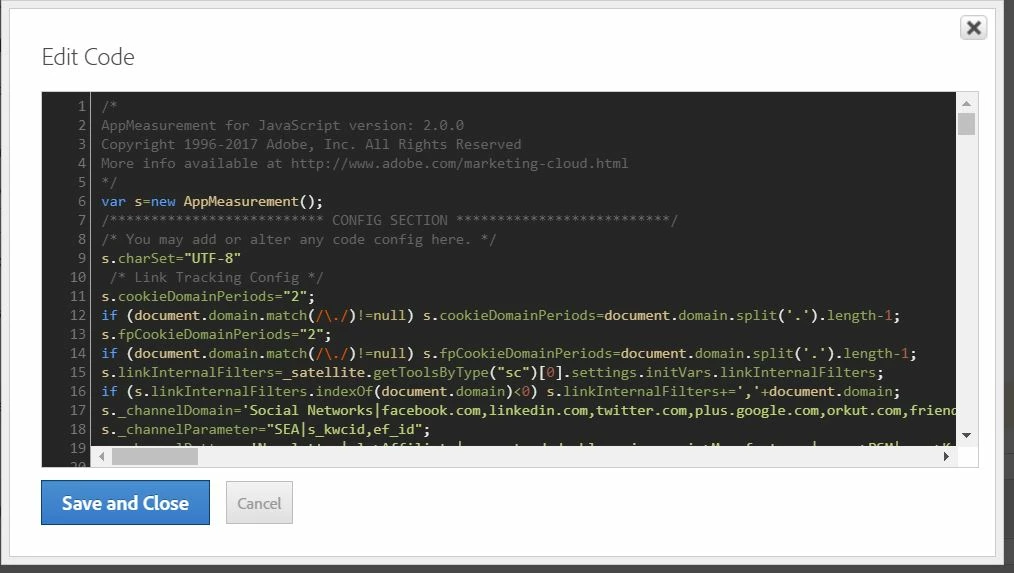Click the horizontal scrollbar right arrow

point(946,457)
